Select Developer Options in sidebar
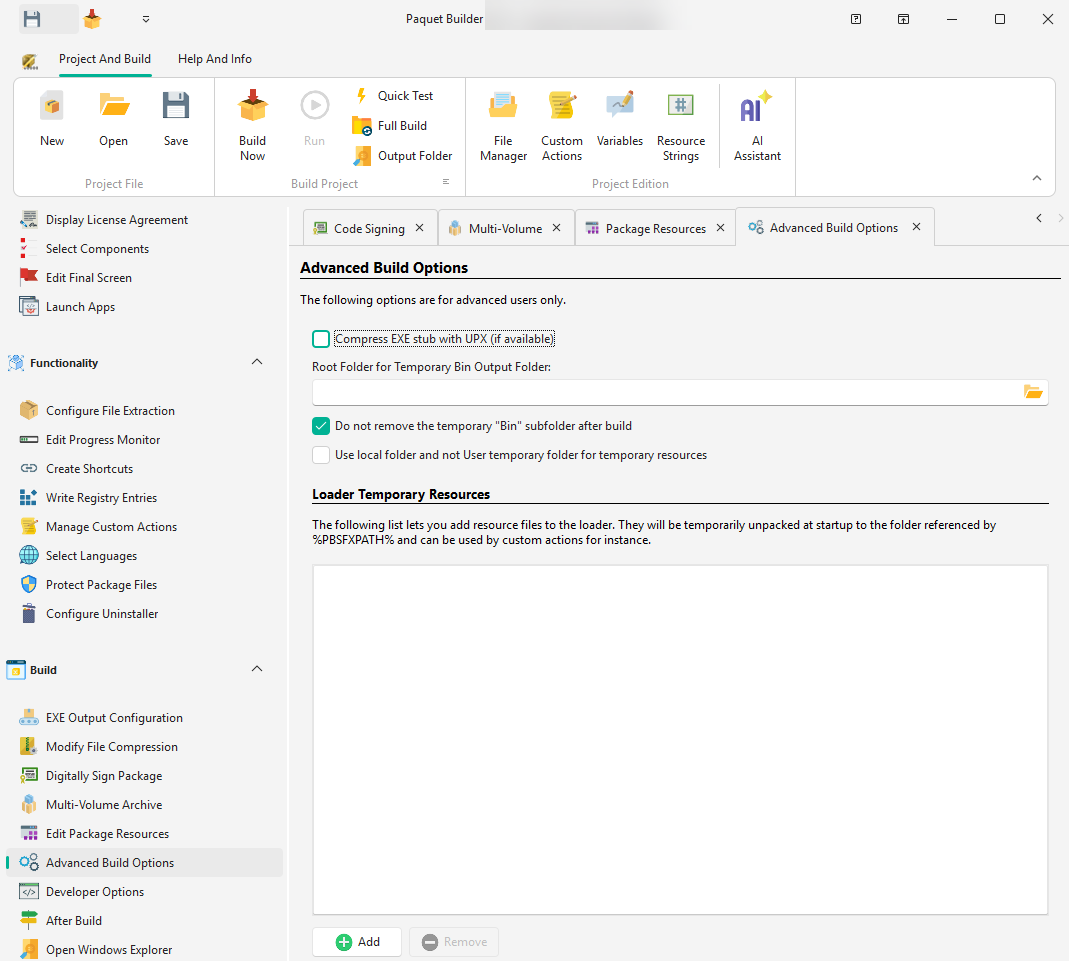This screenshot has width=1069, height=961. 95,892
